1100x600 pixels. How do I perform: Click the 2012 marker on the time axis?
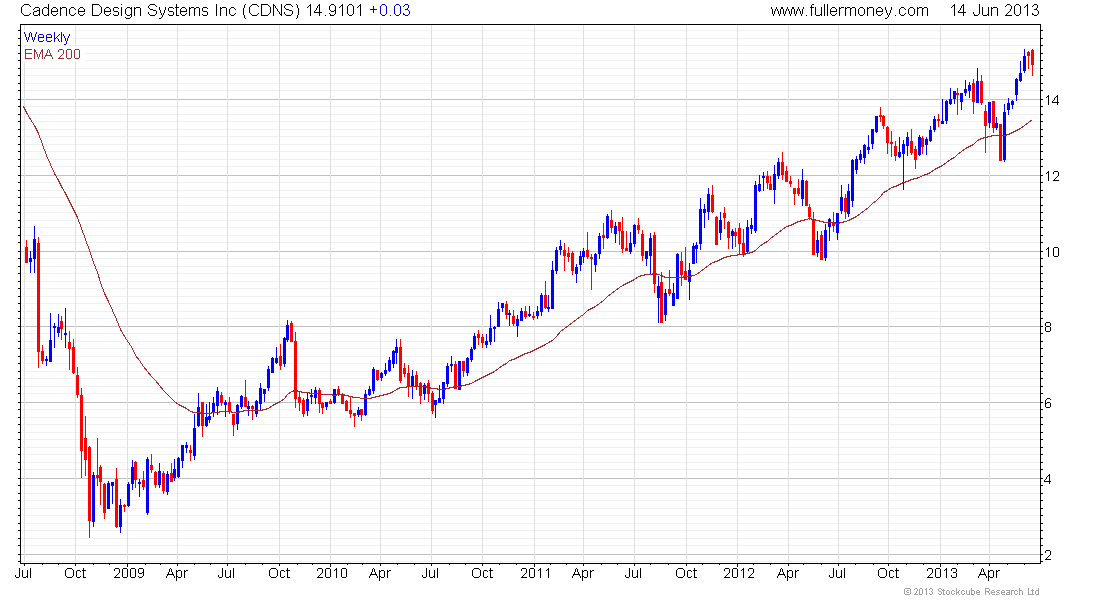coord(738,574)
